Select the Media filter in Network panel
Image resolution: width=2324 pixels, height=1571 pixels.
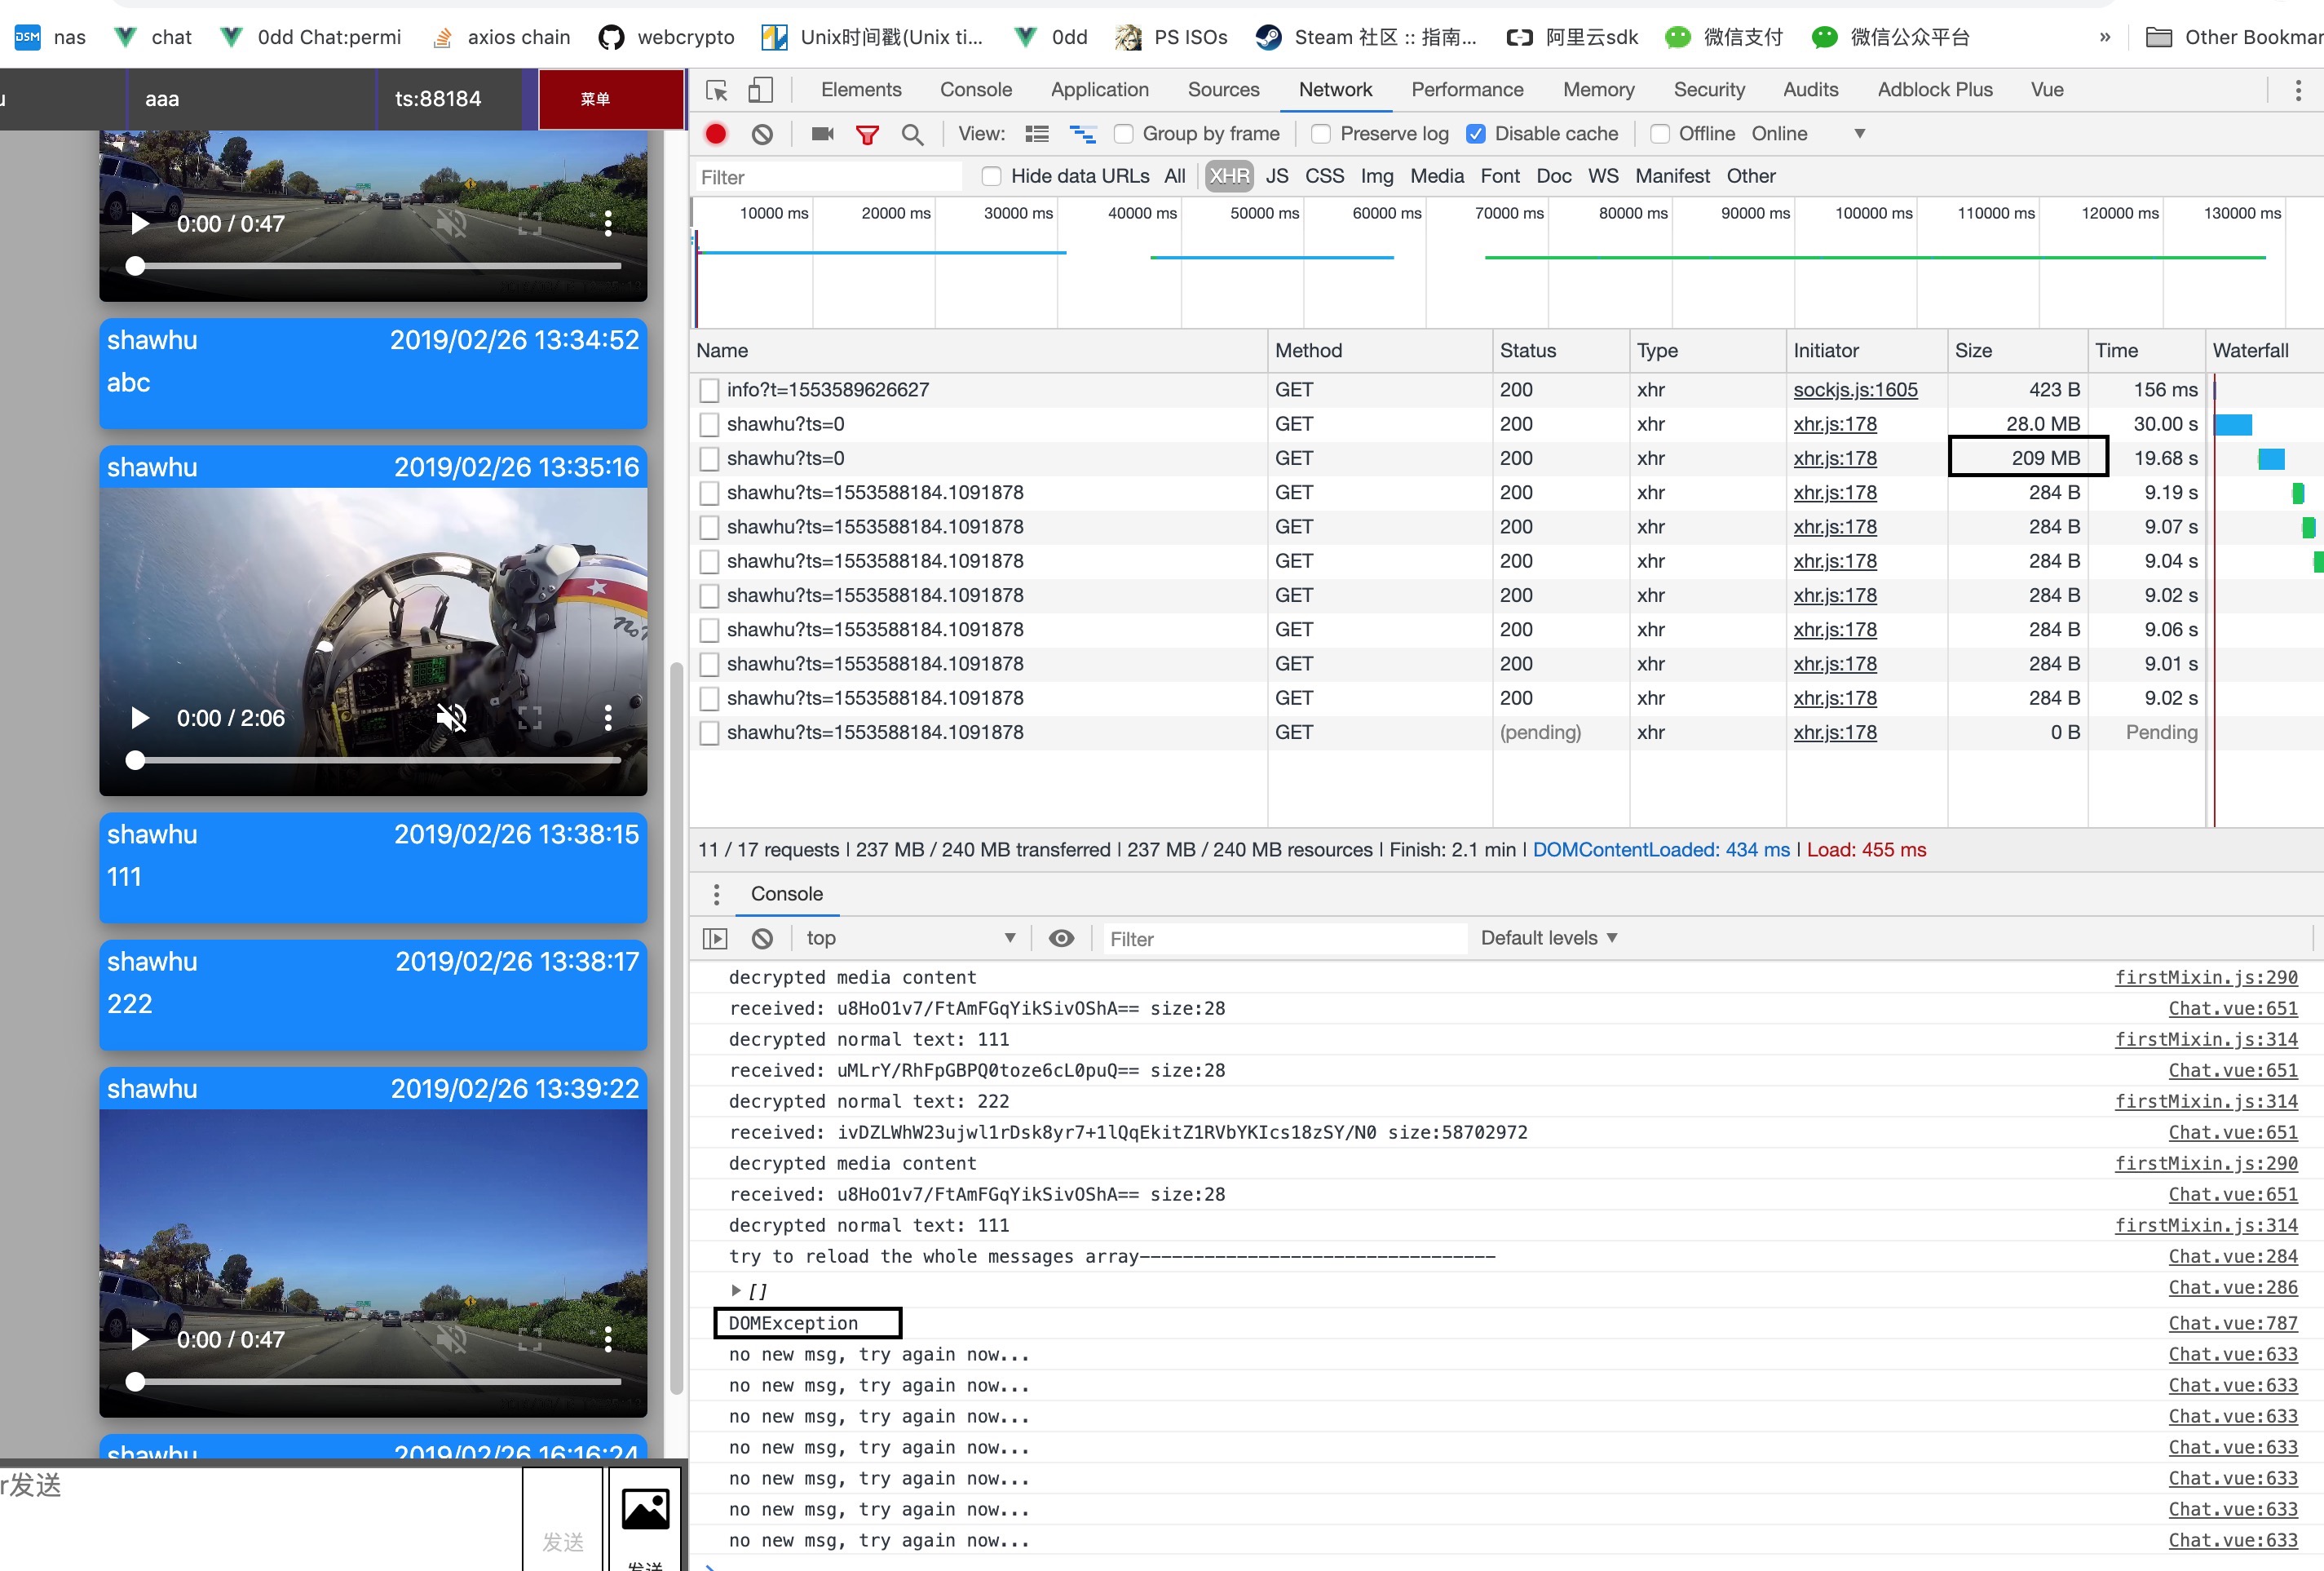[x=1437, y=176]
